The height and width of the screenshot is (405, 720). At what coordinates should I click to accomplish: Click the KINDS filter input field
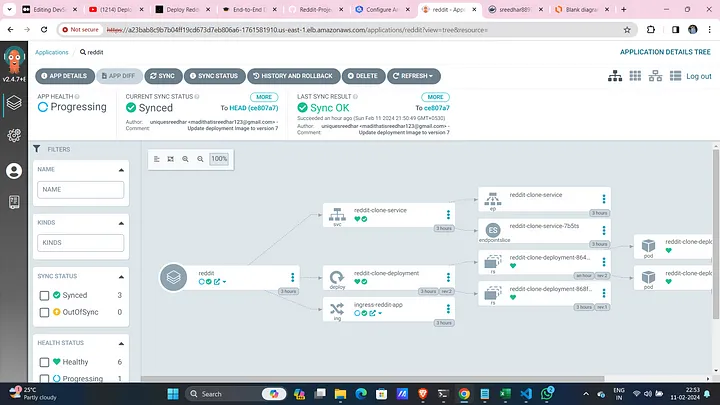pos(80,243)
